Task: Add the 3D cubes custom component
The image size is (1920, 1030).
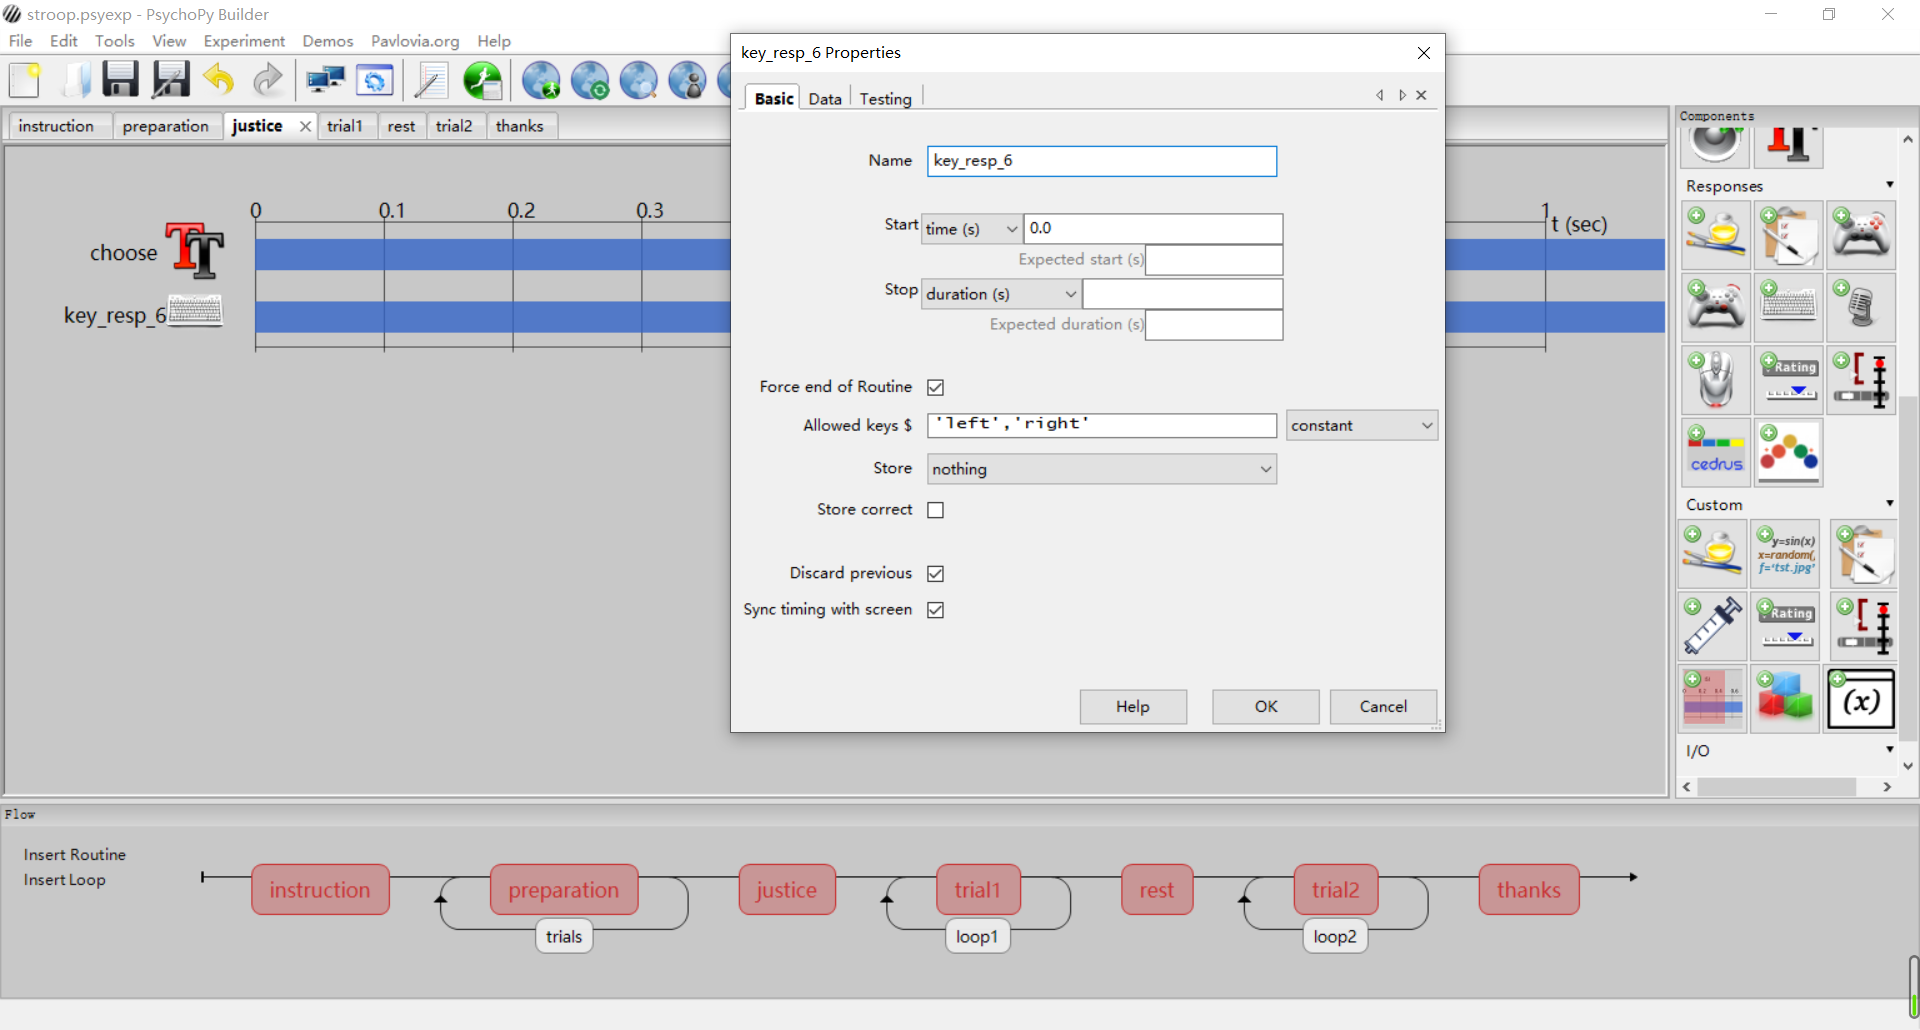Action: click(x=1785, y=698)
